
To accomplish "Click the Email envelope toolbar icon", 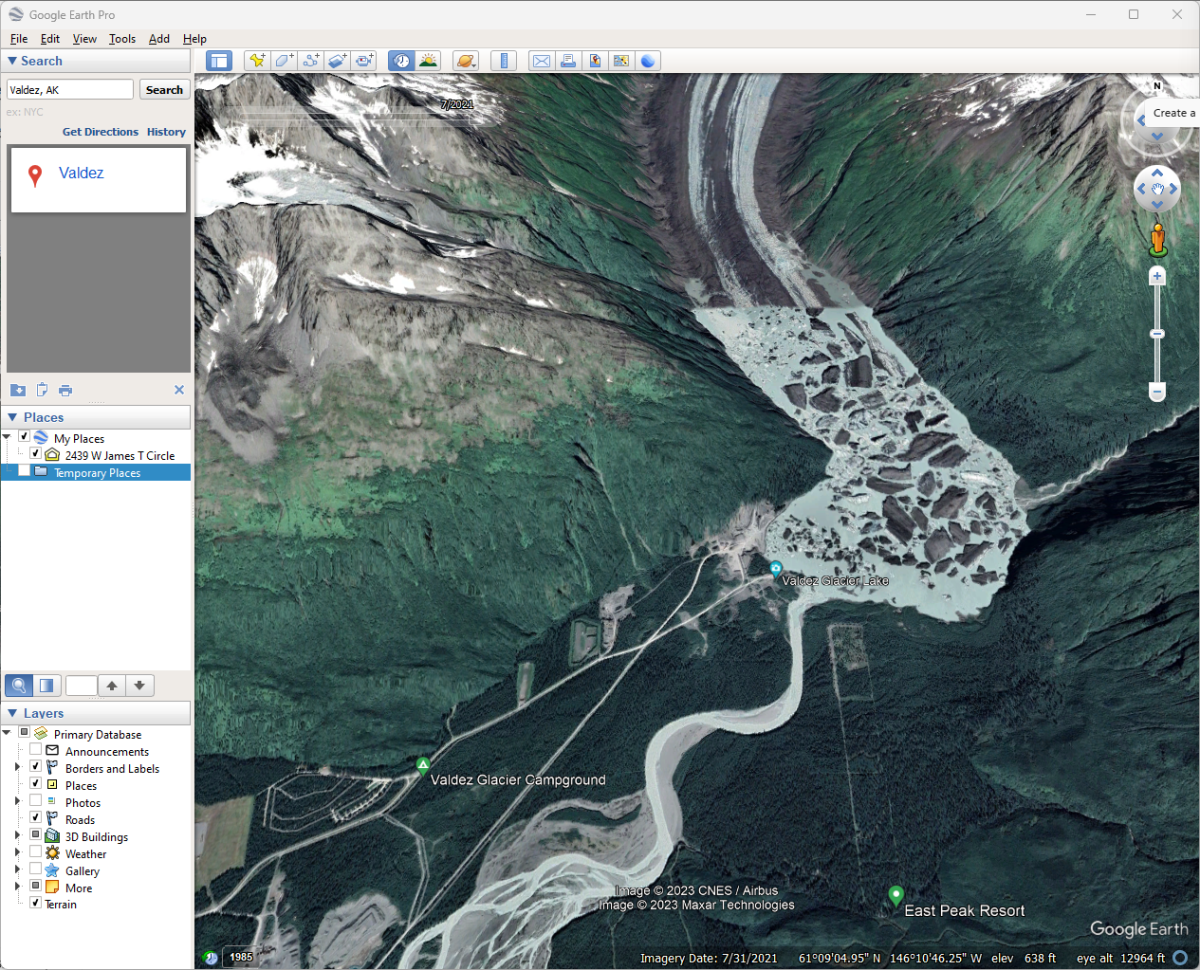I will (541, 61).
